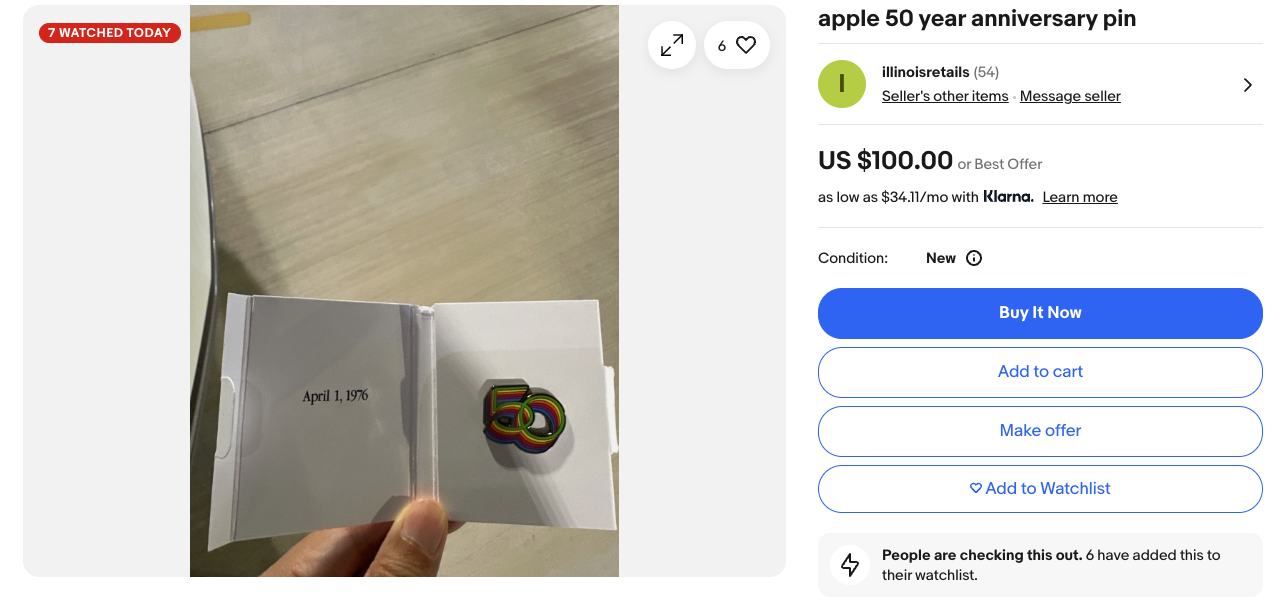Add the pin to cart
Screen dimensions: 1286x602
pyautogui.click(x=1040, y=372)
